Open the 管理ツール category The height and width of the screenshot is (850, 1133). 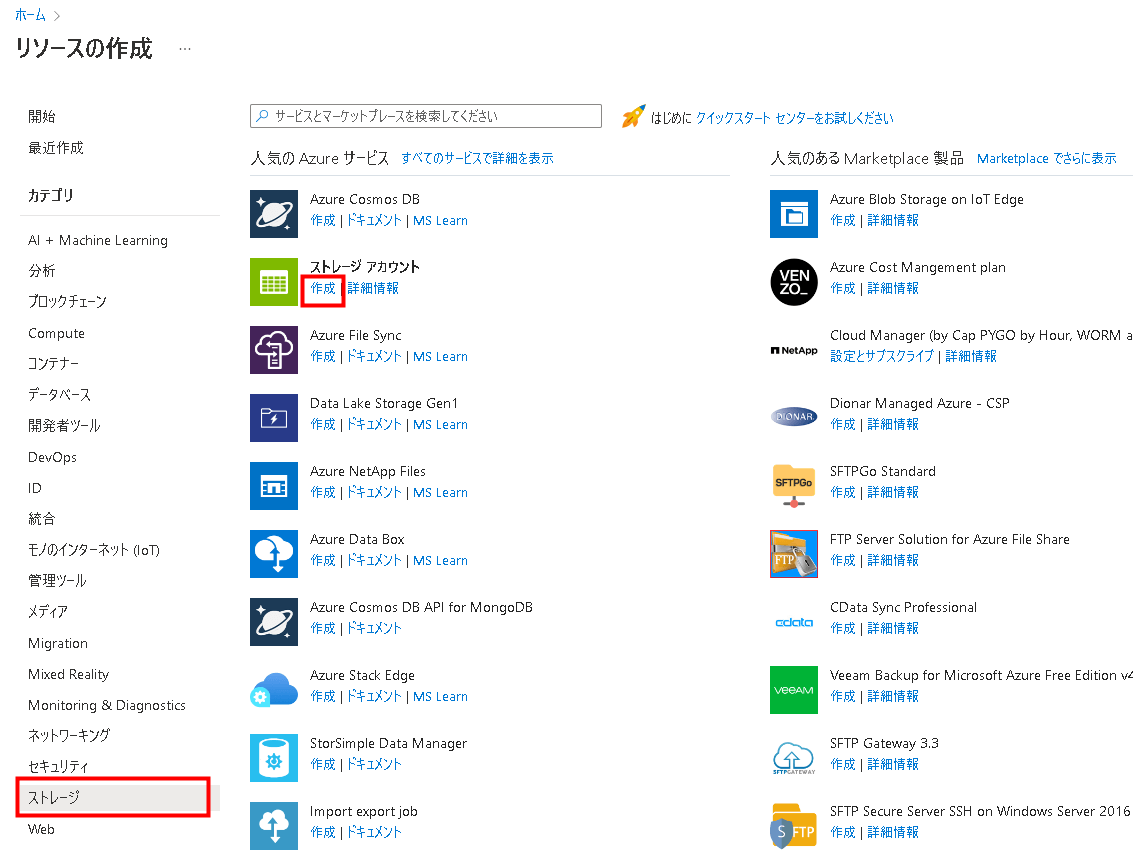57,580
